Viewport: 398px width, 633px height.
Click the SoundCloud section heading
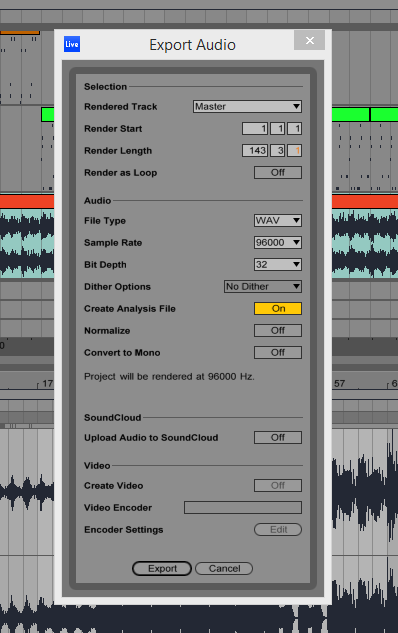click(x=113, y=417)
